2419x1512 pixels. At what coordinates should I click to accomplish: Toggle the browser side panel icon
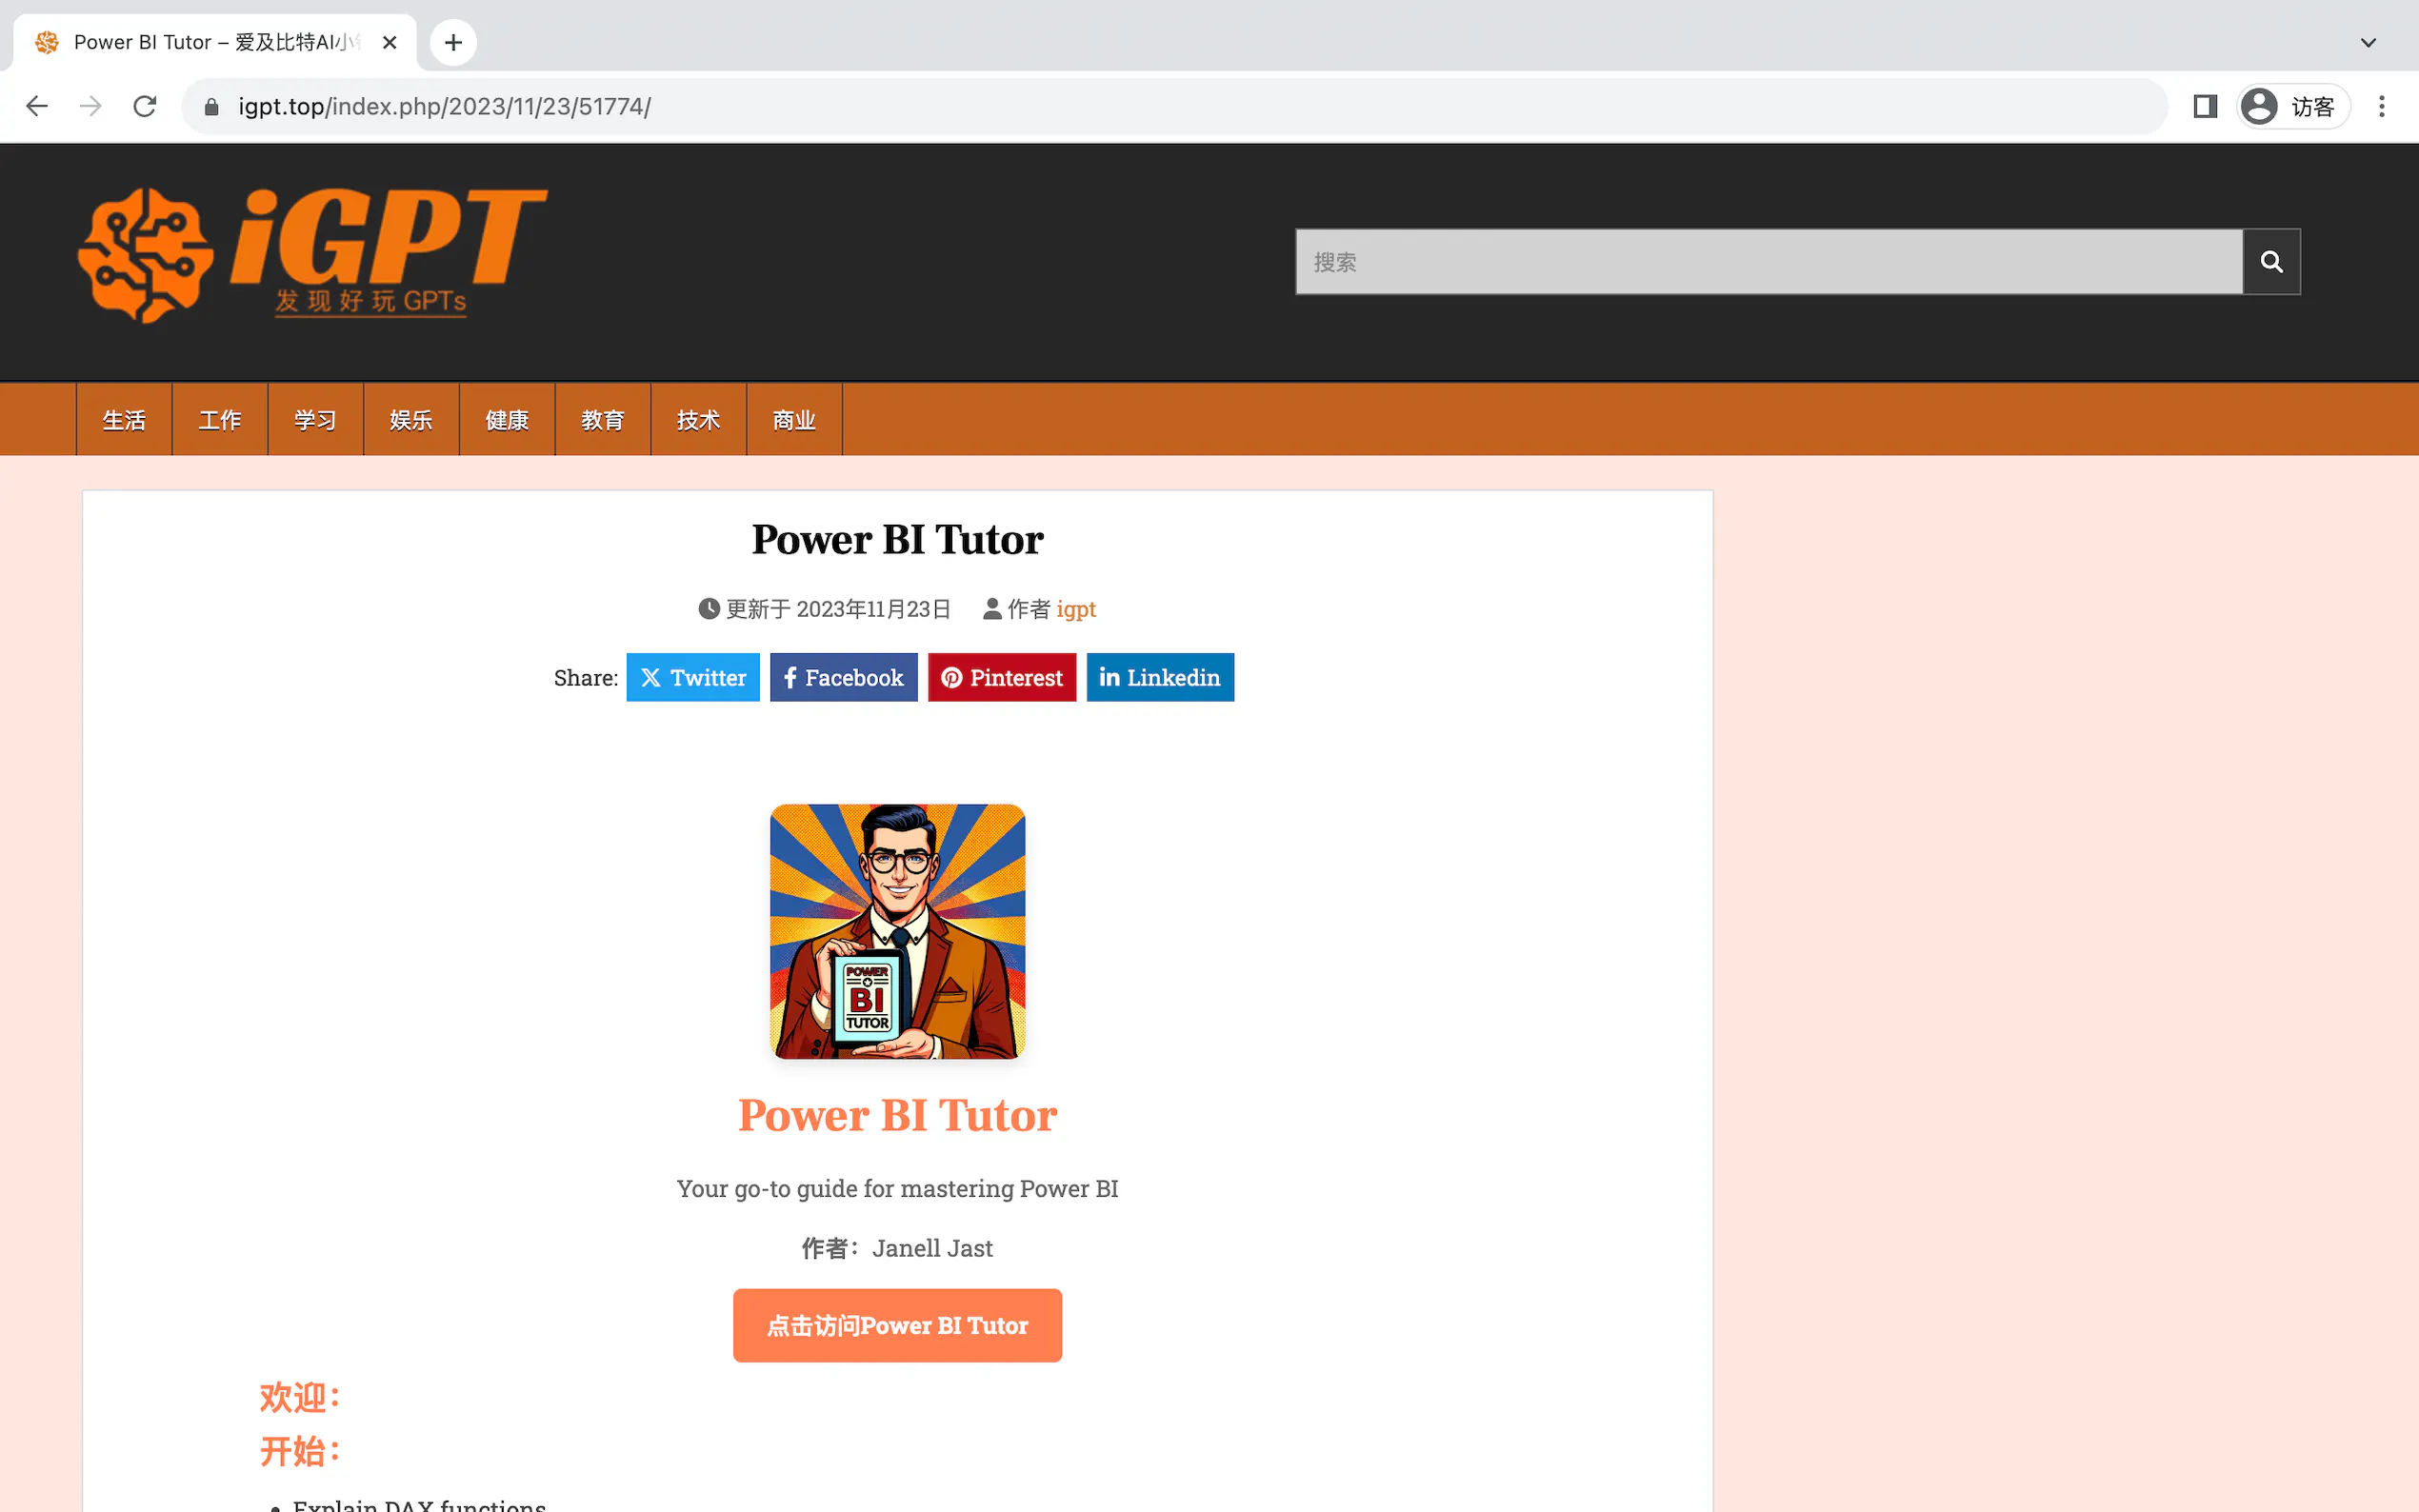pos(2205,106)
